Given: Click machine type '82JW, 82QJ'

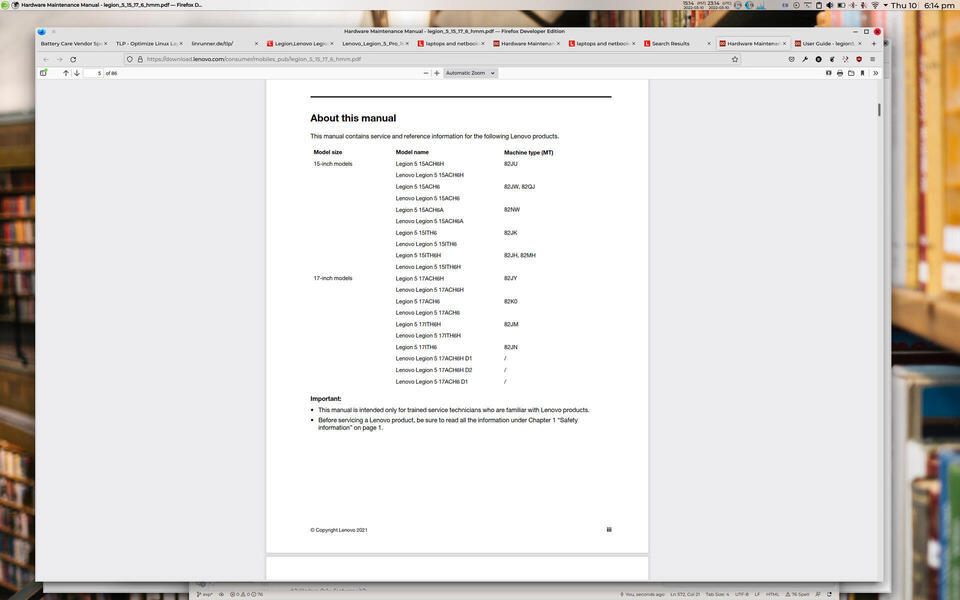Looking at the screenshot, I should click(519, 187).
